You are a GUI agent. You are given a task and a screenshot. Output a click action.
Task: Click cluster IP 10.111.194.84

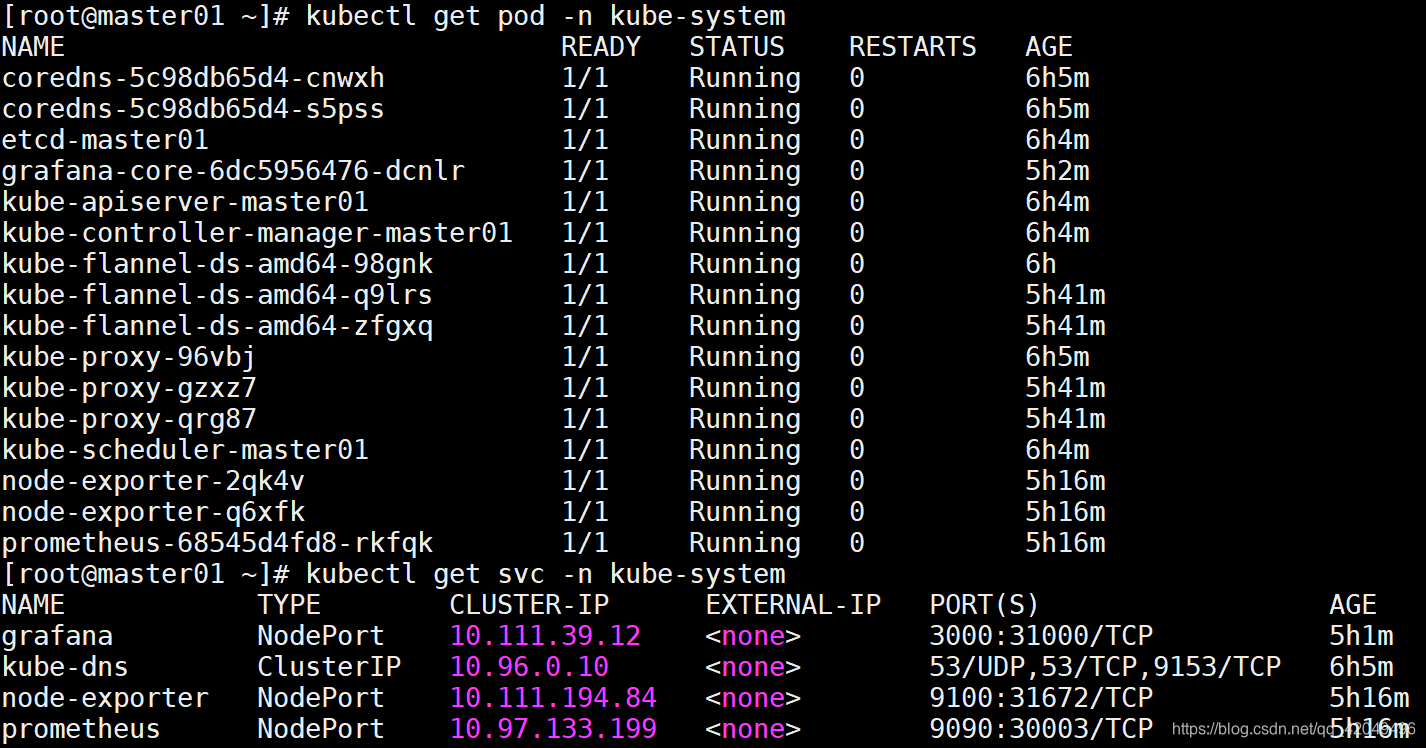(553, 699)
